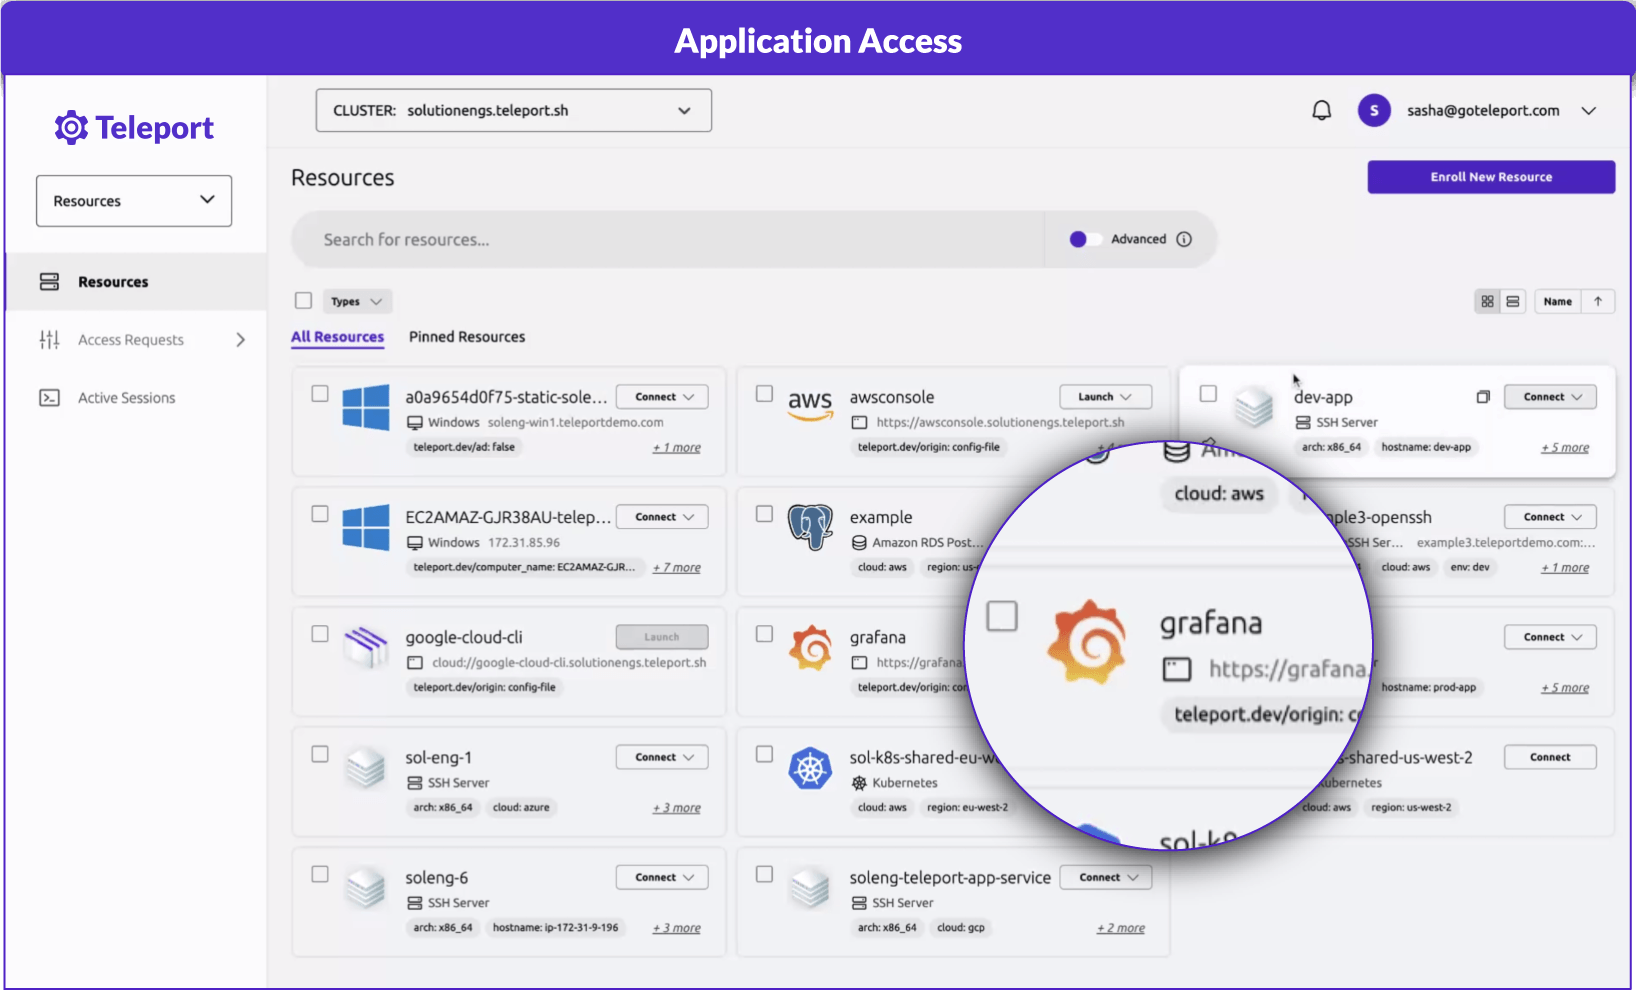This screenshot has width=1636, height=990.
Task: Click Connect for sol-k8s-shared-us-west-2
Action: coord(1550,757)
